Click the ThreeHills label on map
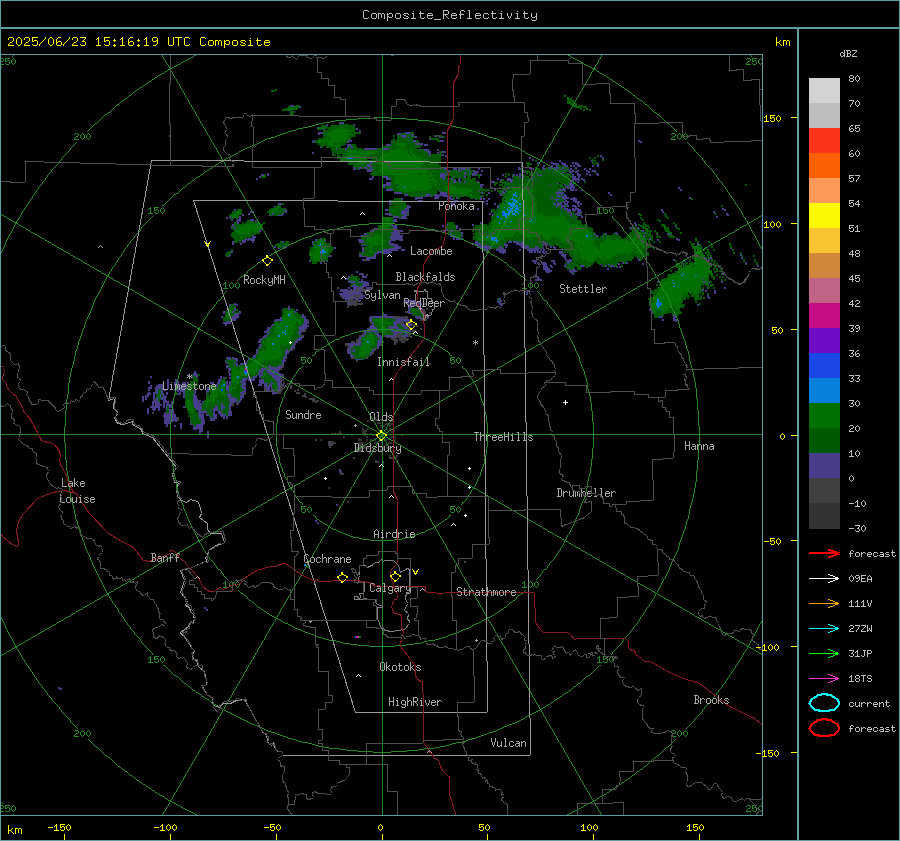Image resolution: width=900 pixels, height=841 pixels. pyautogui.click(x=503, y=437)
